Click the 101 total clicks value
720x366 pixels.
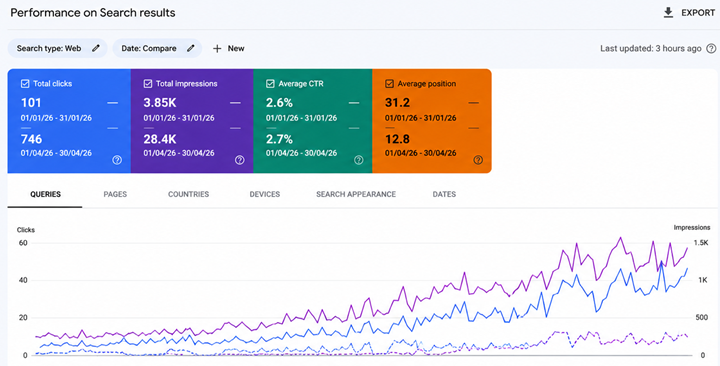point(31,103)
